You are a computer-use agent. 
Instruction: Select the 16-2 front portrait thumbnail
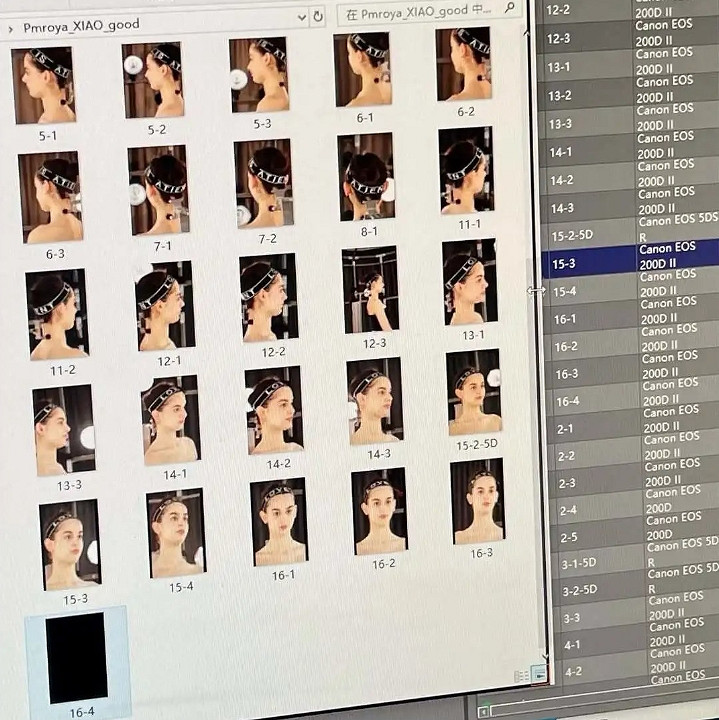pyautogui.click(x=379, y=511)
